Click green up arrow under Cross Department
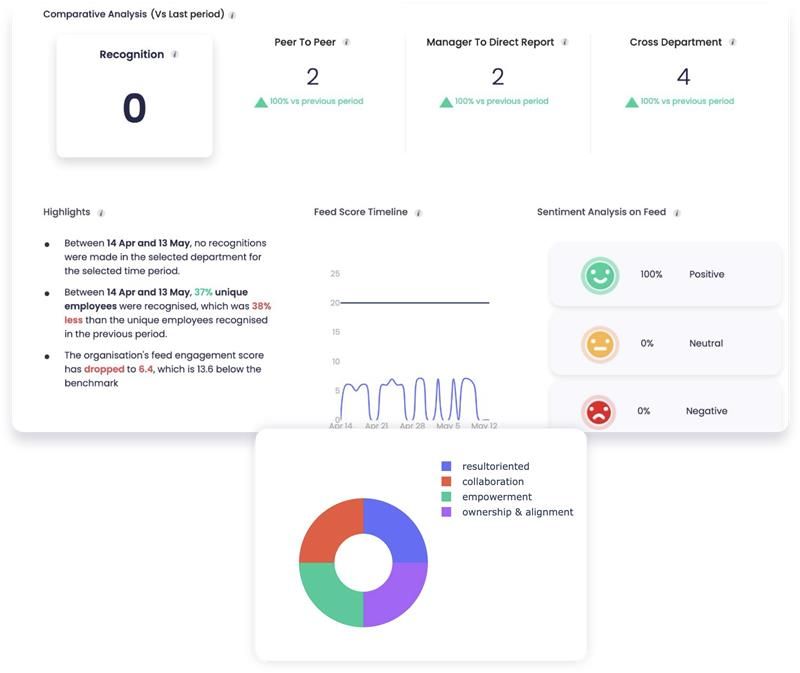800x673 pixels. point(632,102)
